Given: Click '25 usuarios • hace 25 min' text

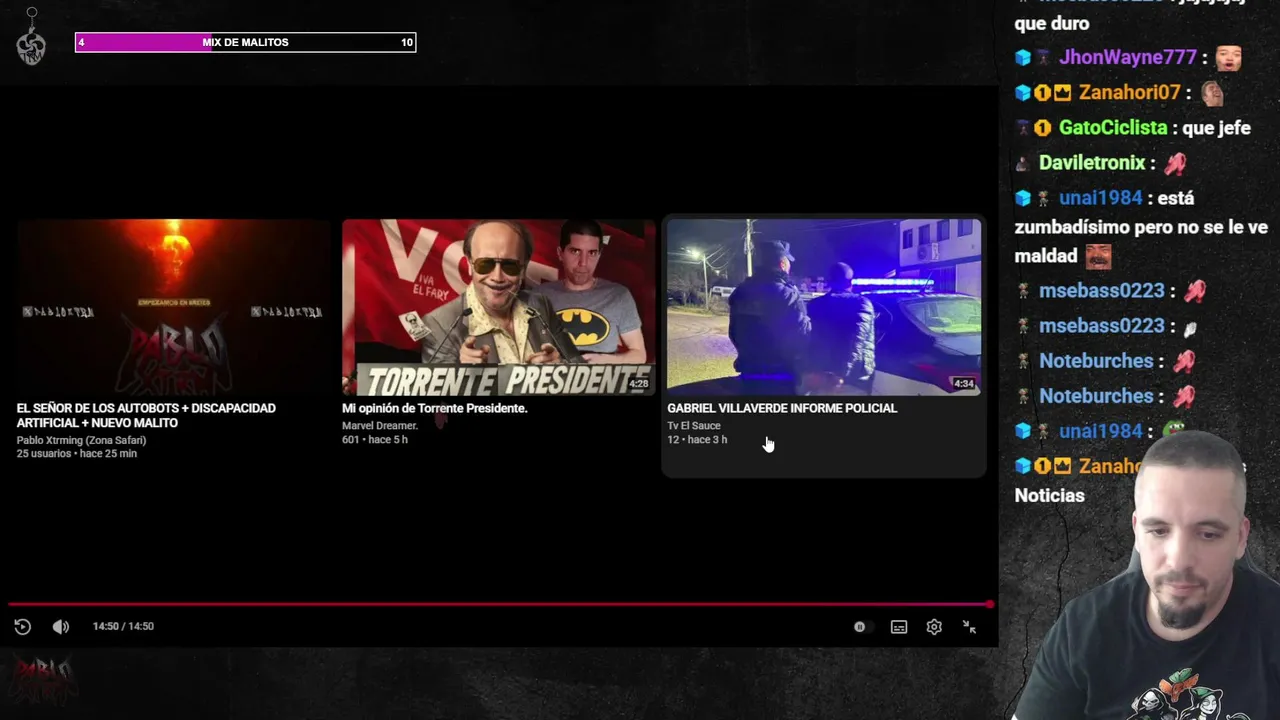Looking at the screenshot, I should coord(76,454).
